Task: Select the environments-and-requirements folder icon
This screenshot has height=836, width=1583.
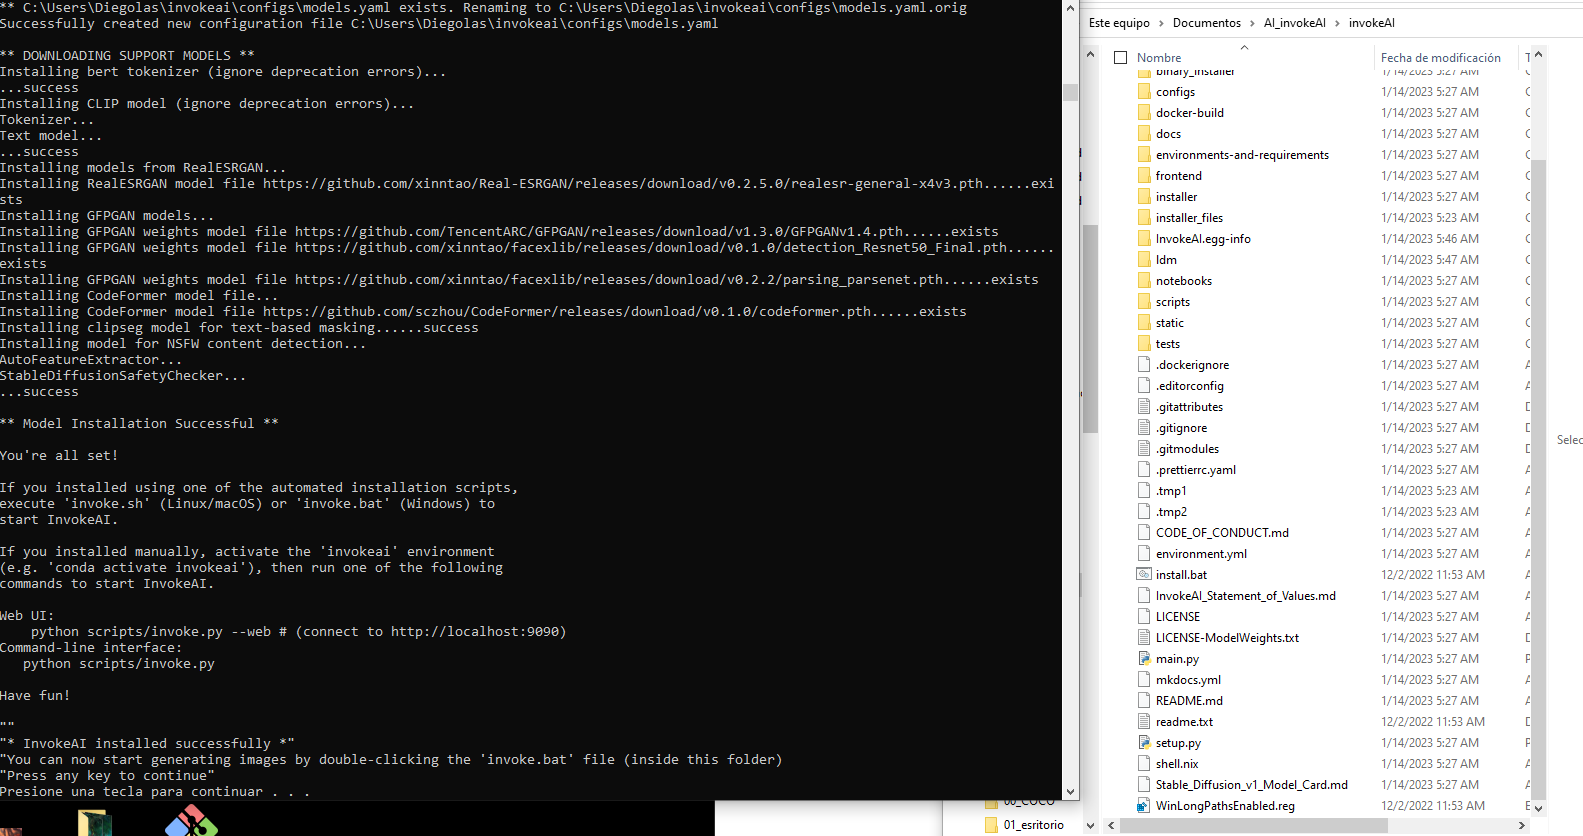Action: point(1144,155)
